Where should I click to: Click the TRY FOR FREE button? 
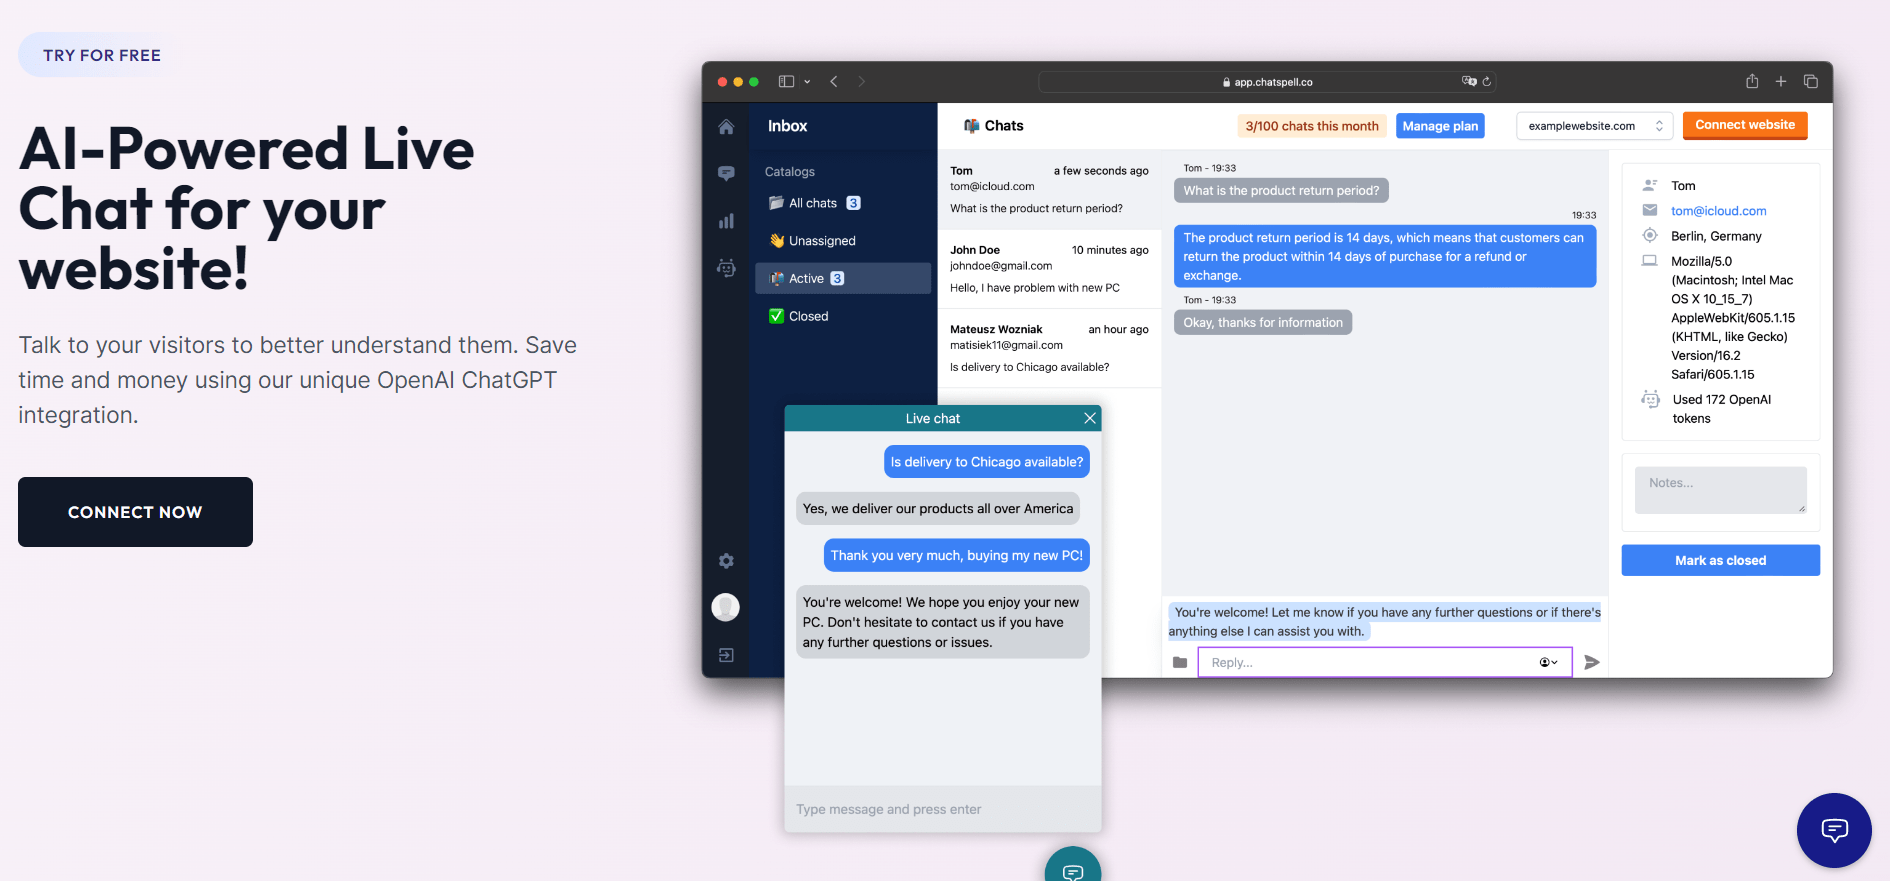point(101,55)
